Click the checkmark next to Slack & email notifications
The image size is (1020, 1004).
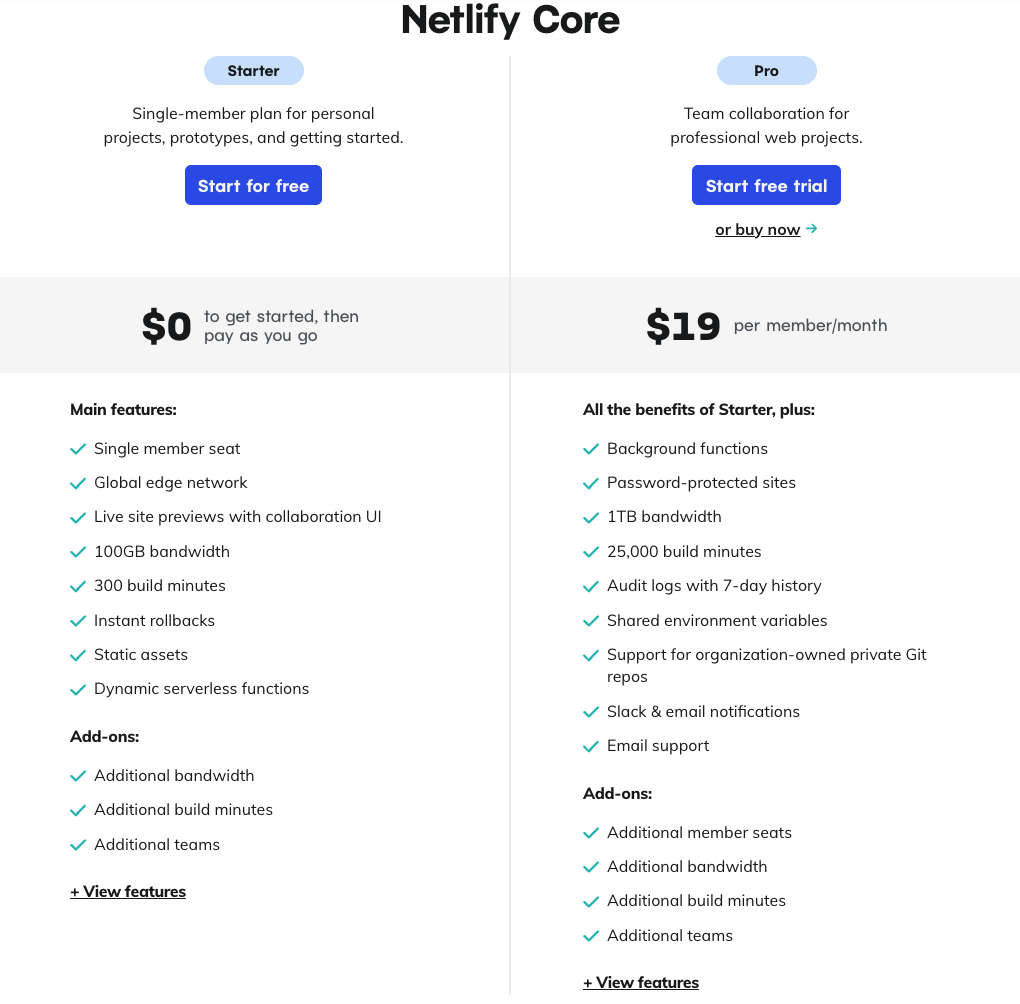point(591,712)
